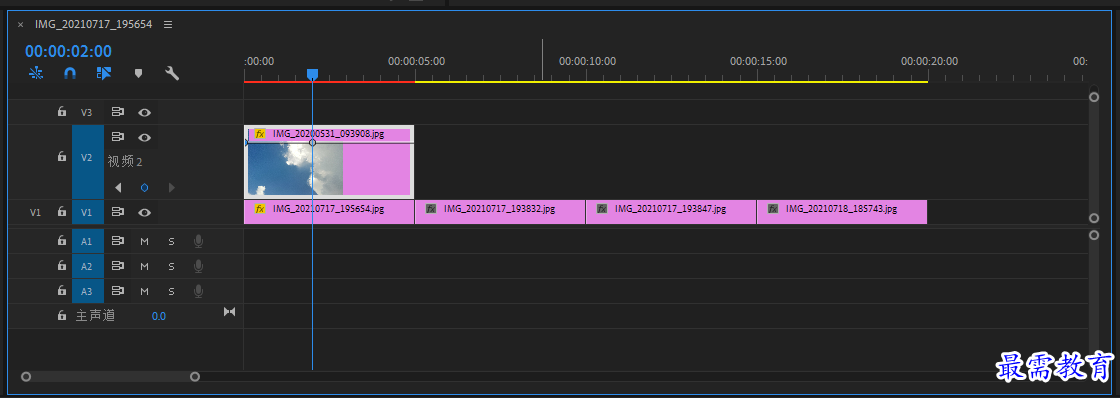Mute track A2
The image size is (1120, 398).
[x=144, y=267]
